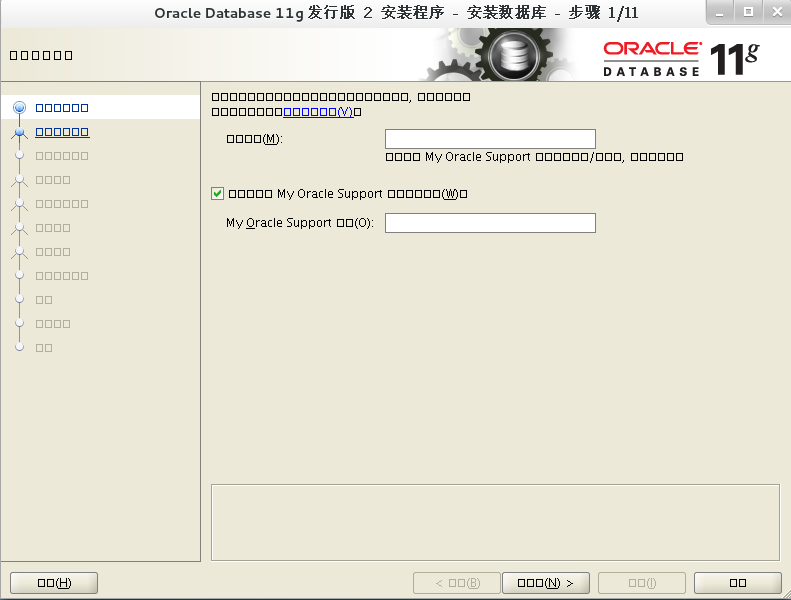Screen dimensions: 791x600
Task: Click the next button labeled (N) >
Action: 546,583
